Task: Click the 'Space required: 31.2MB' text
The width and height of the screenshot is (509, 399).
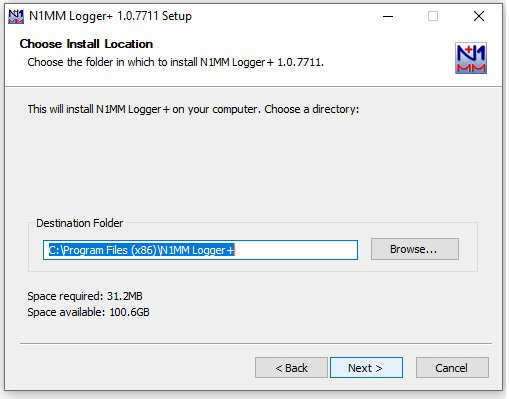Action: coord(85,296)
